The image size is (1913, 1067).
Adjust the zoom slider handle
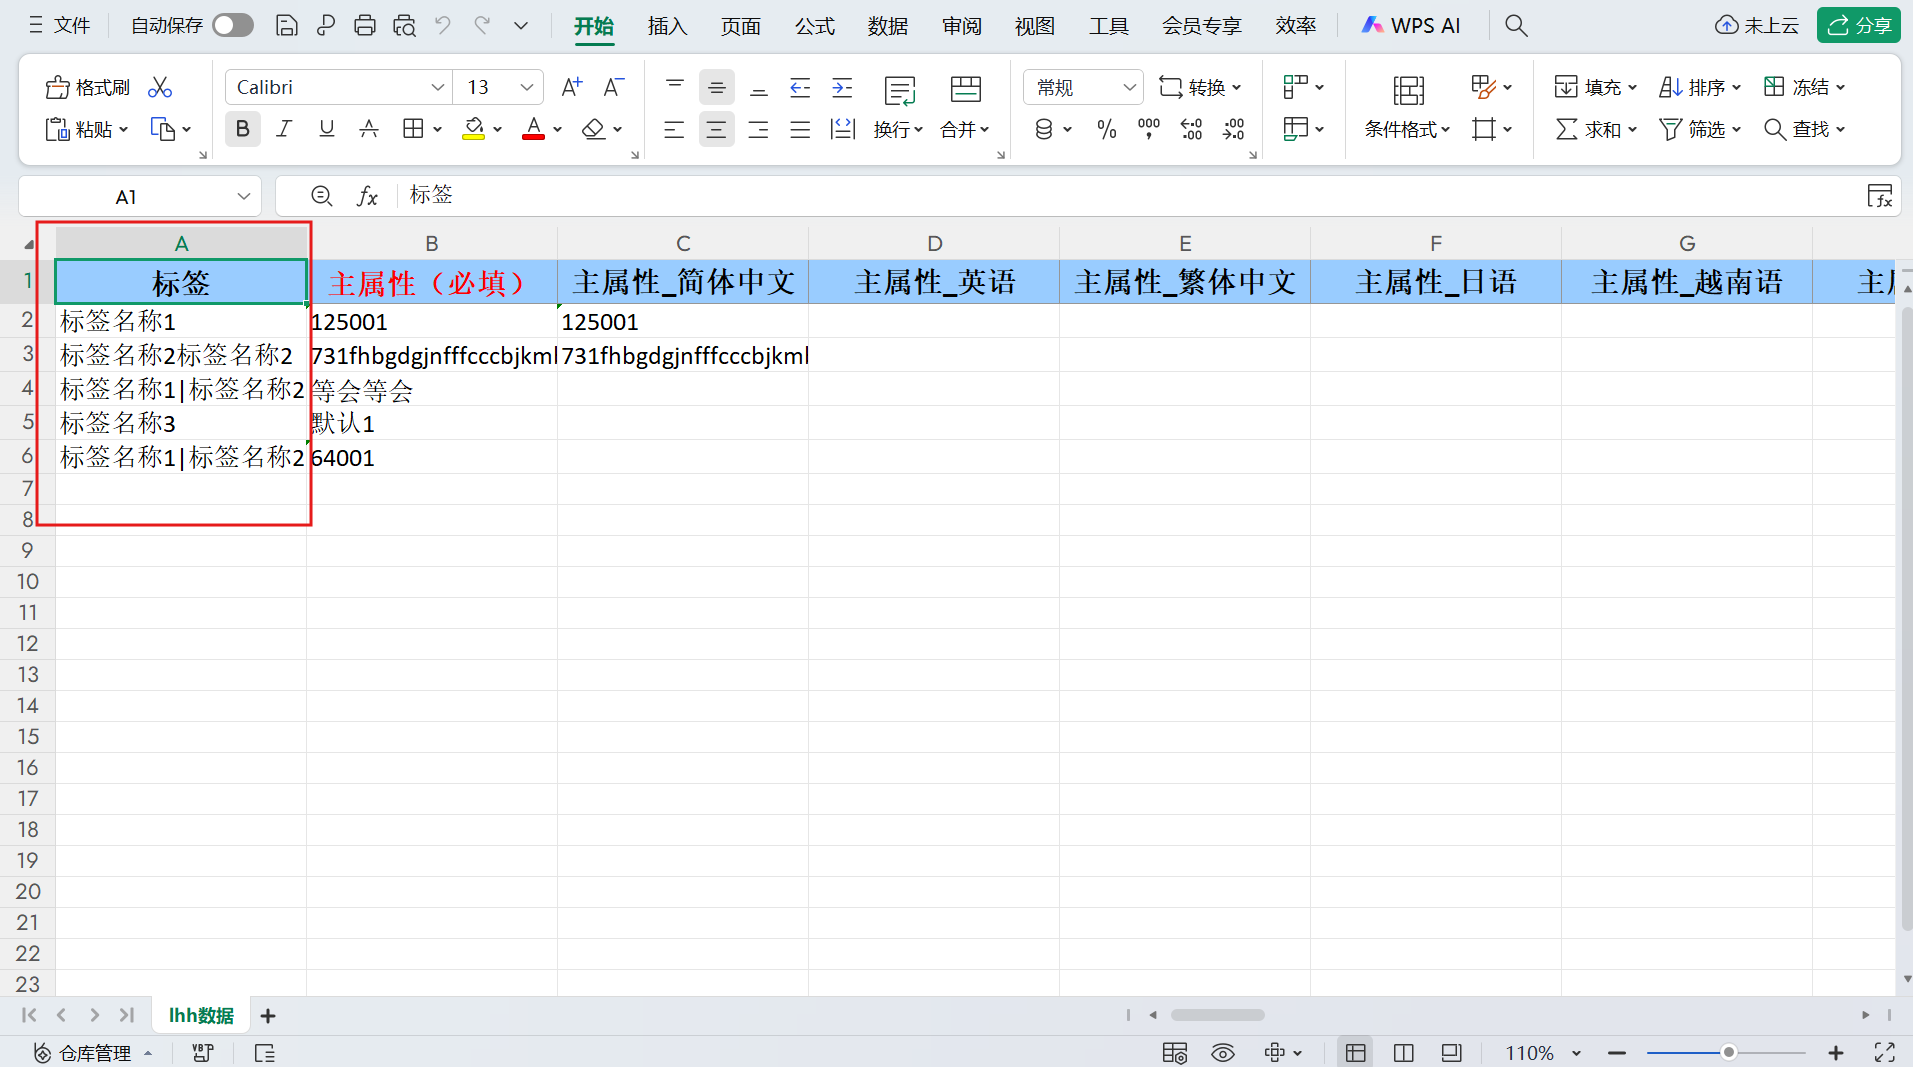click(1728, 1052)
